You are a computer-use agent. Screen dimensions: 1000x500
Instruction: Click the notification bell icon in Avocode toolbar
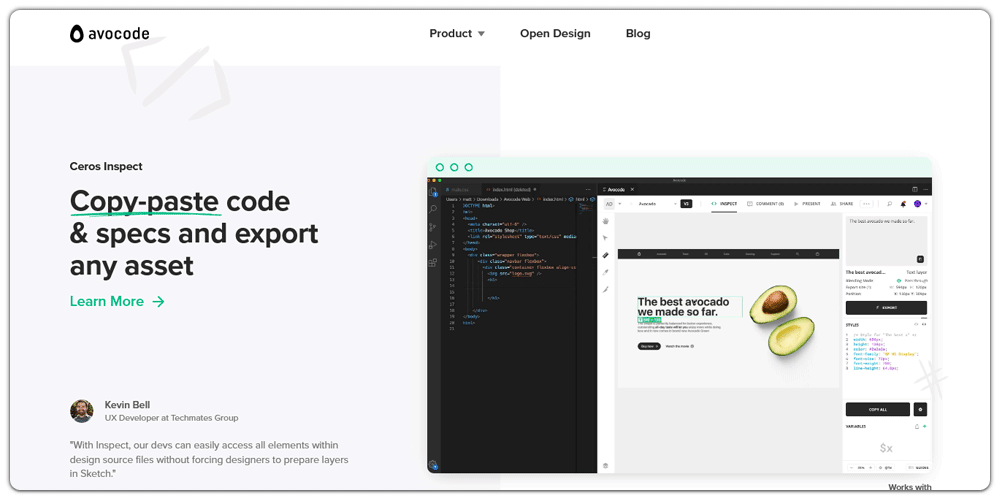903,203
